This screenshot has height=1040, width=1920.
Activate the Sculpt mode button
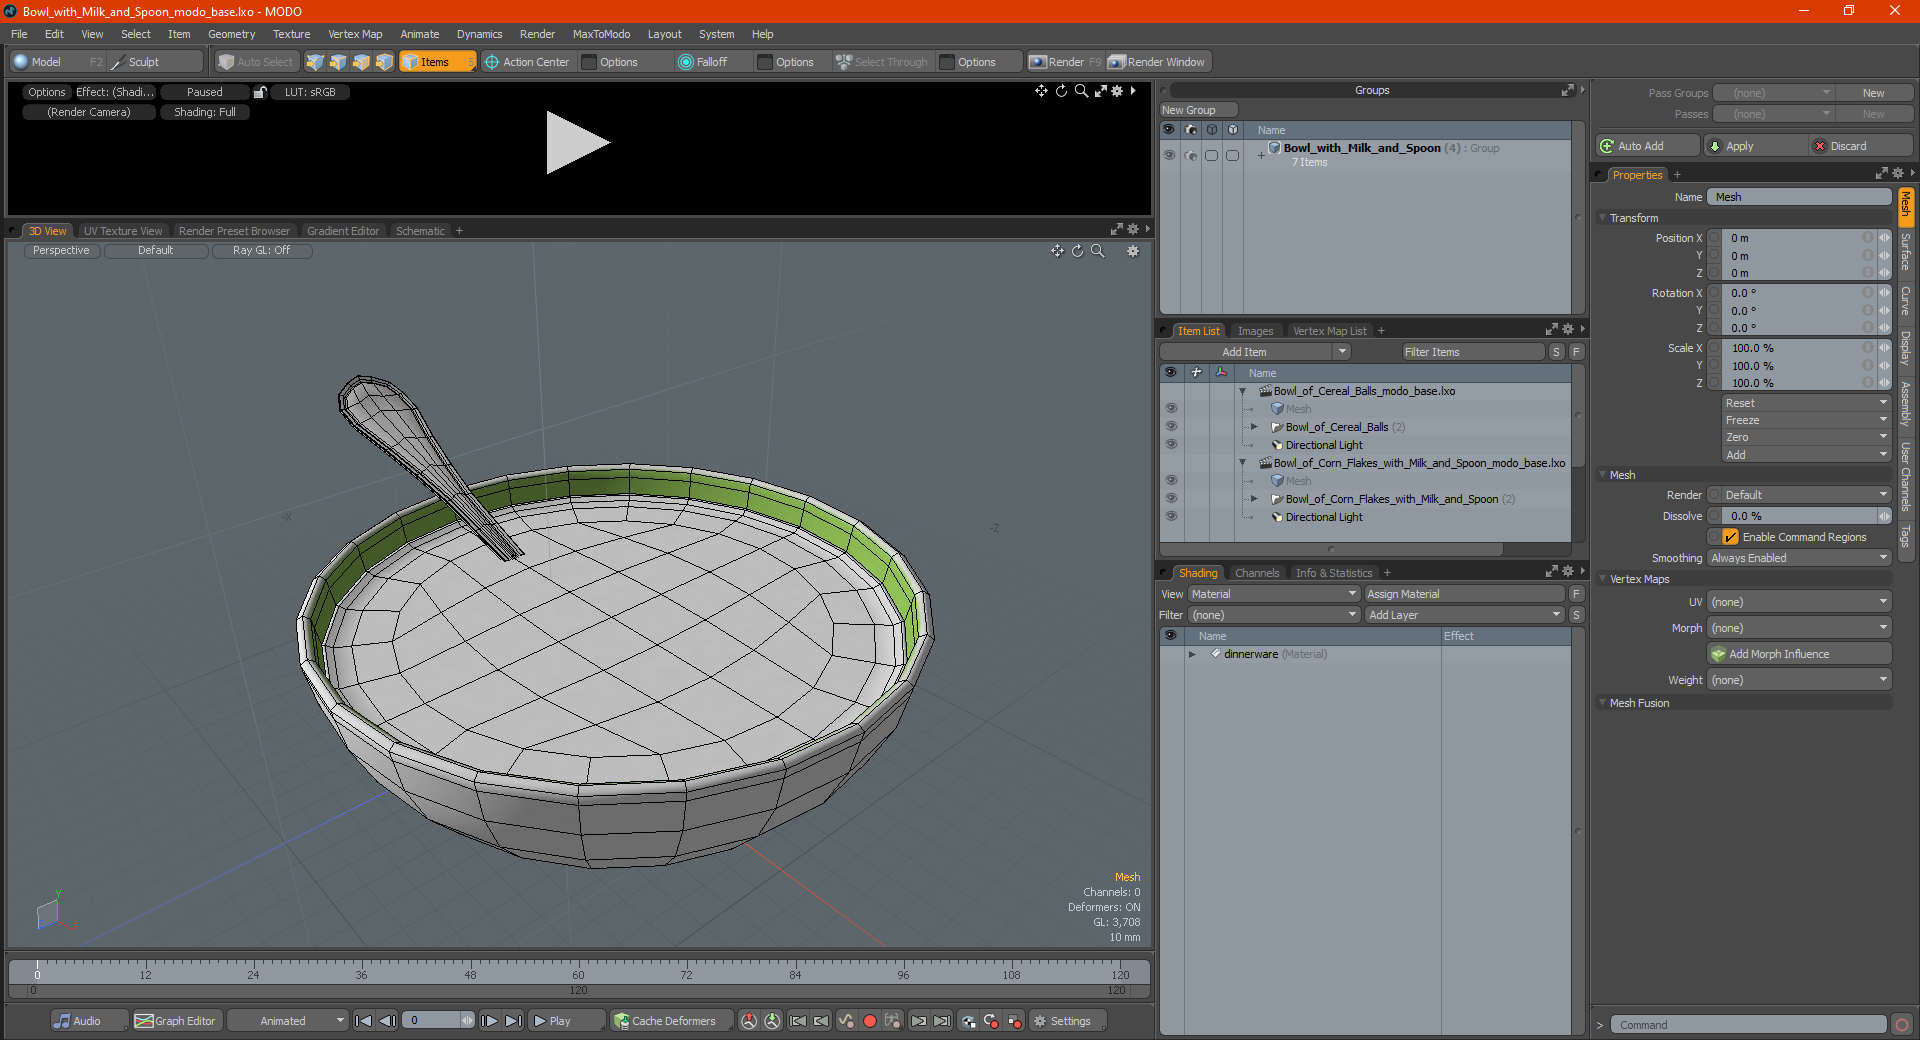point(155,62)
